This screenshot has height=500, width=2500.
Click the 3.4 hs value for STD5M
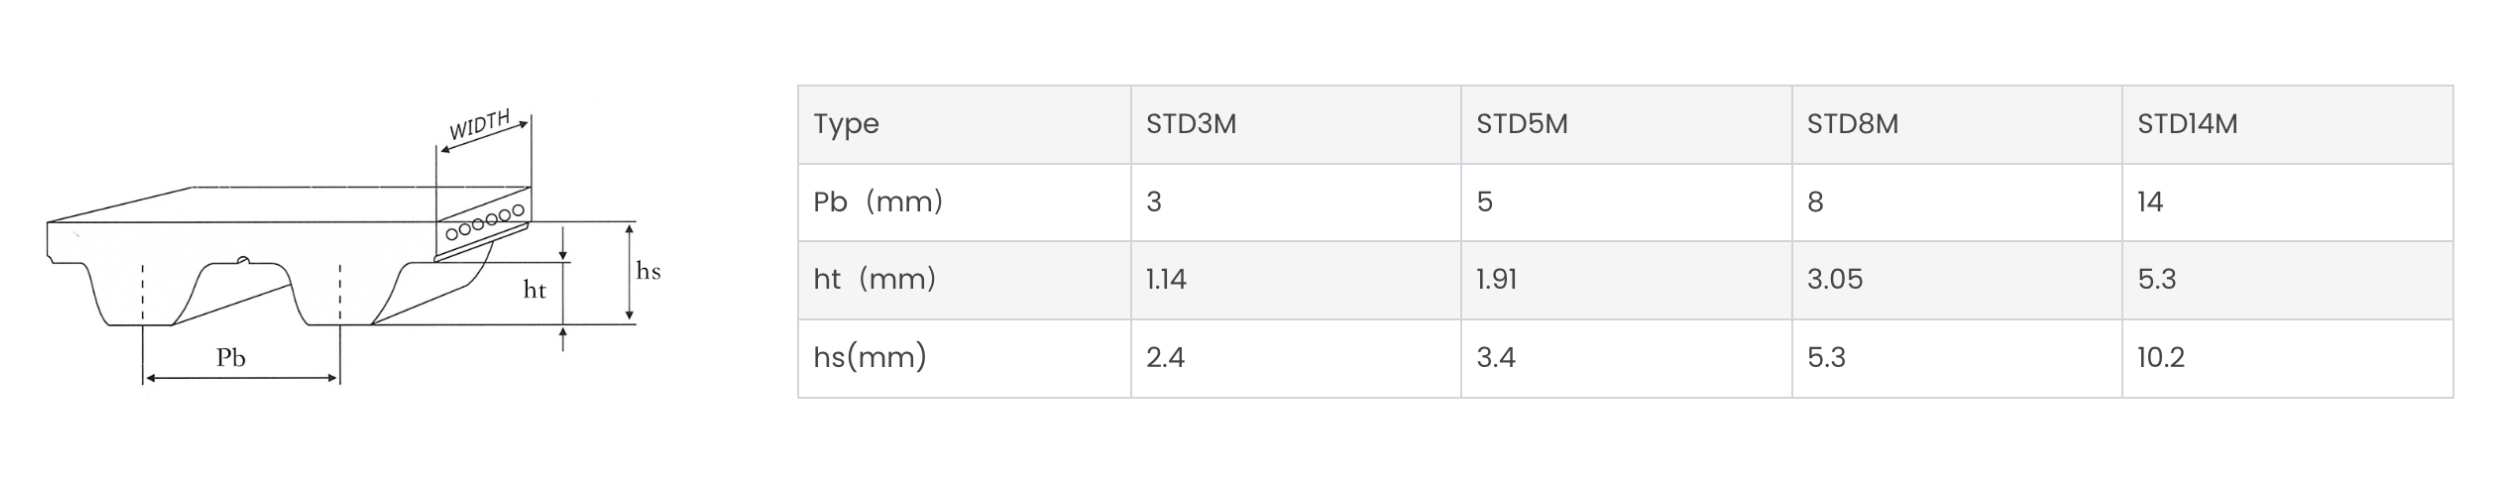click(1496, 357)
